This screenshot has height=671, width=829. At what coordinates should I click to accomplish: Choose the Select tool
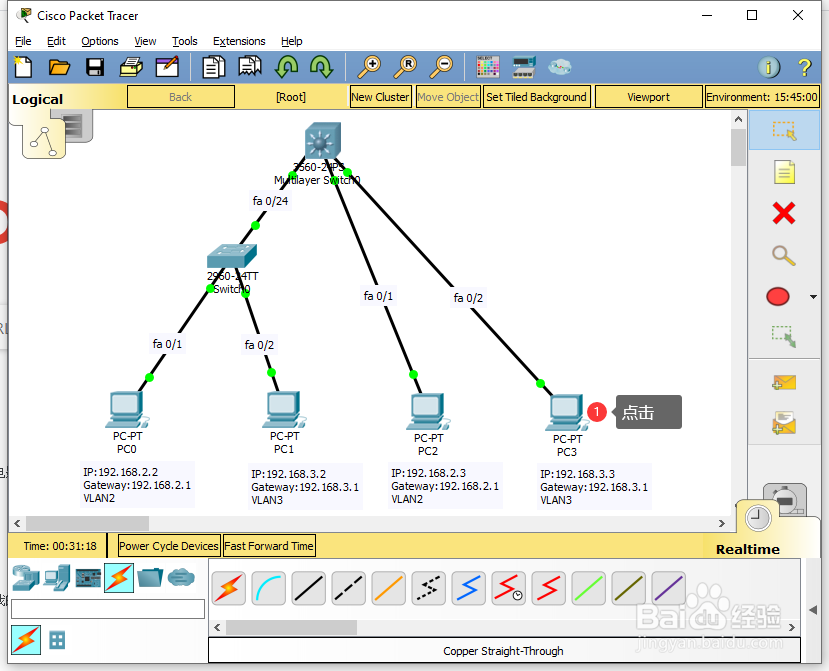point(784,130)
